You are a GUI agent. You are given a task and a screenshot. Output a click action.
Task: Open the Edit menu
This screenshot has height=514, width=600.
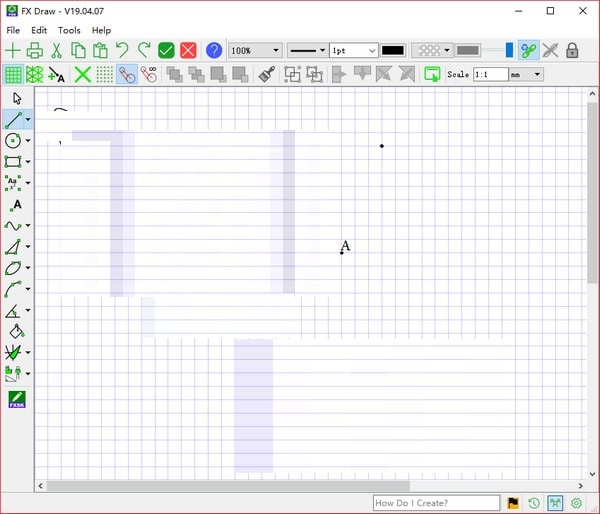39,30
